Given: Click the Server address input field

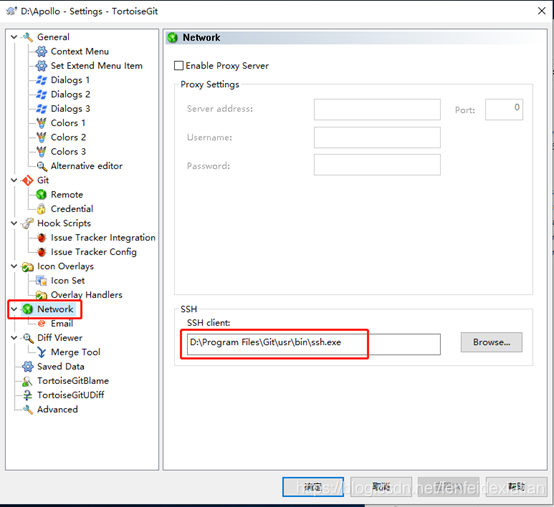Looking at the screenshot, I should (x=377, y=110).
